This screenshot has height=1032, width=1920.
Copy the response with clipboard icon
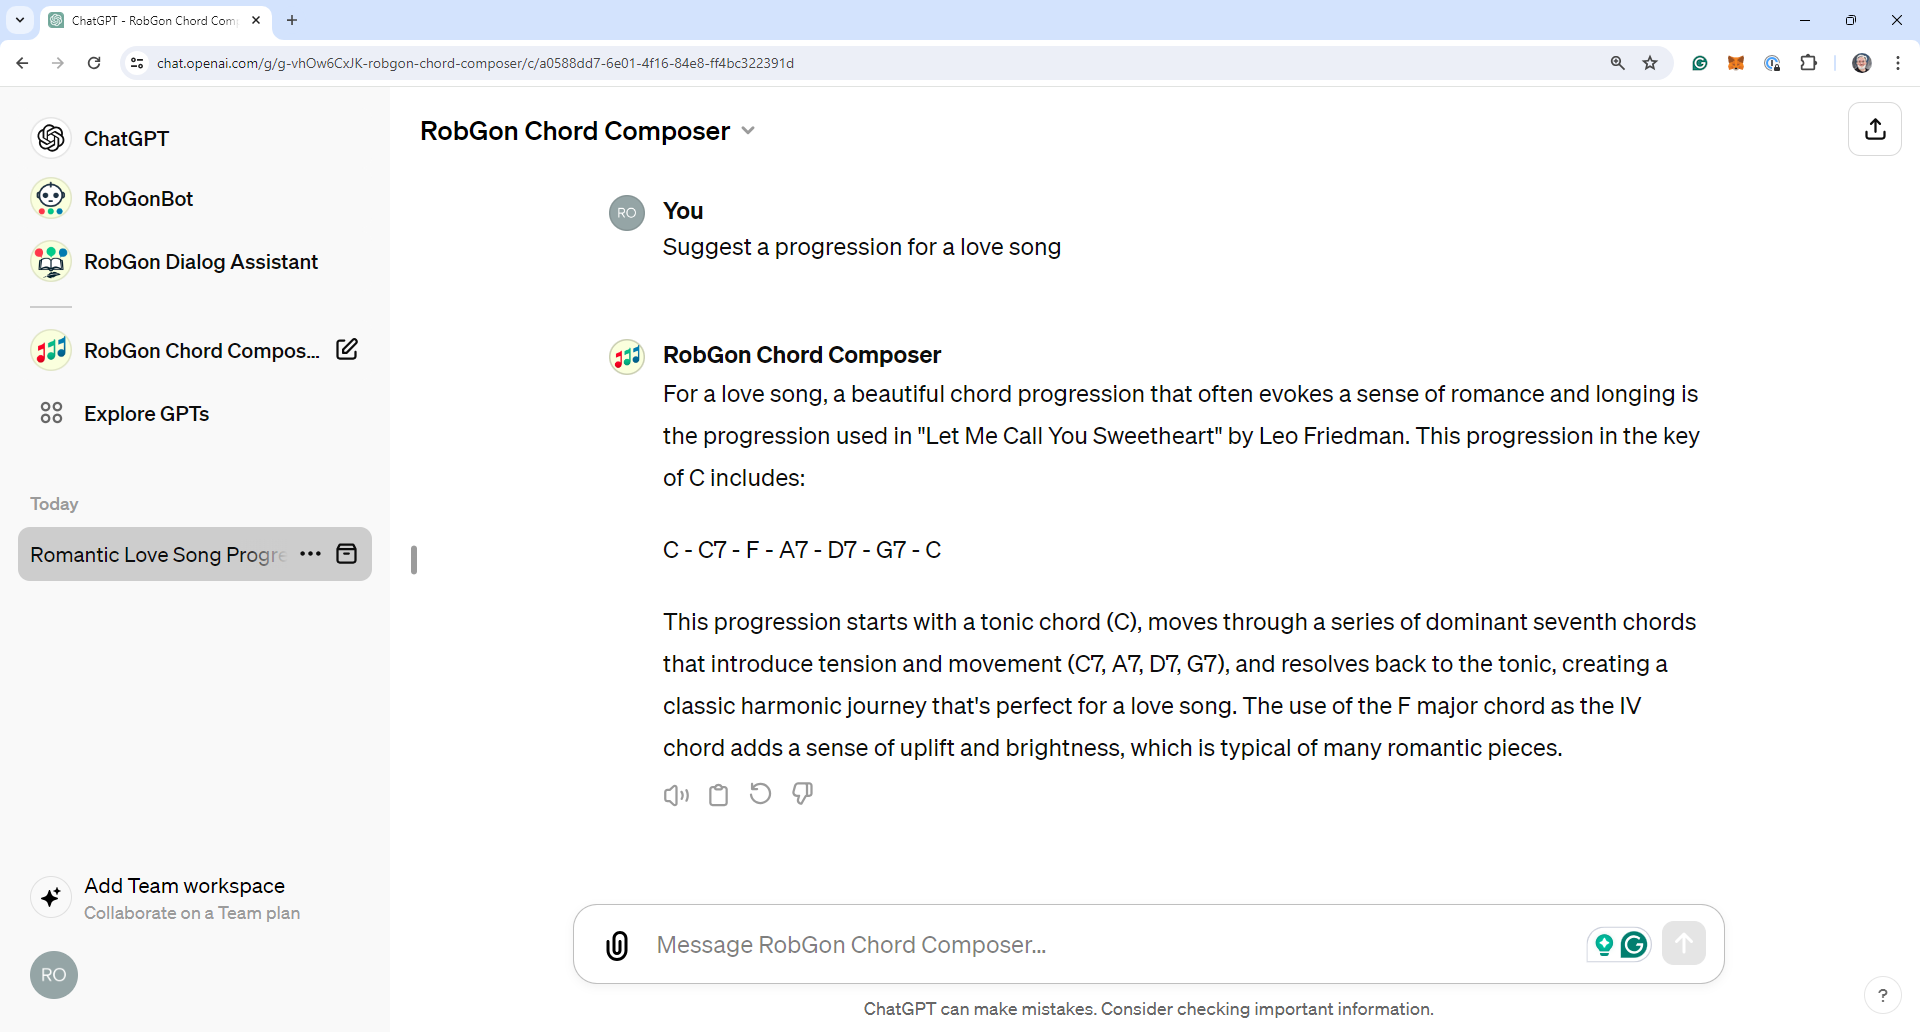(x=718, y=795)
